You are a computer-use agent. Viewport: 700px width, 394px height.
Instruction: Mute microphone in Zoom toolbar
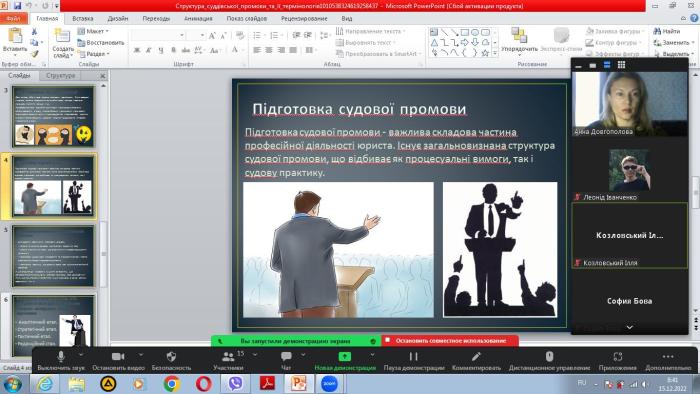(61, 361)
